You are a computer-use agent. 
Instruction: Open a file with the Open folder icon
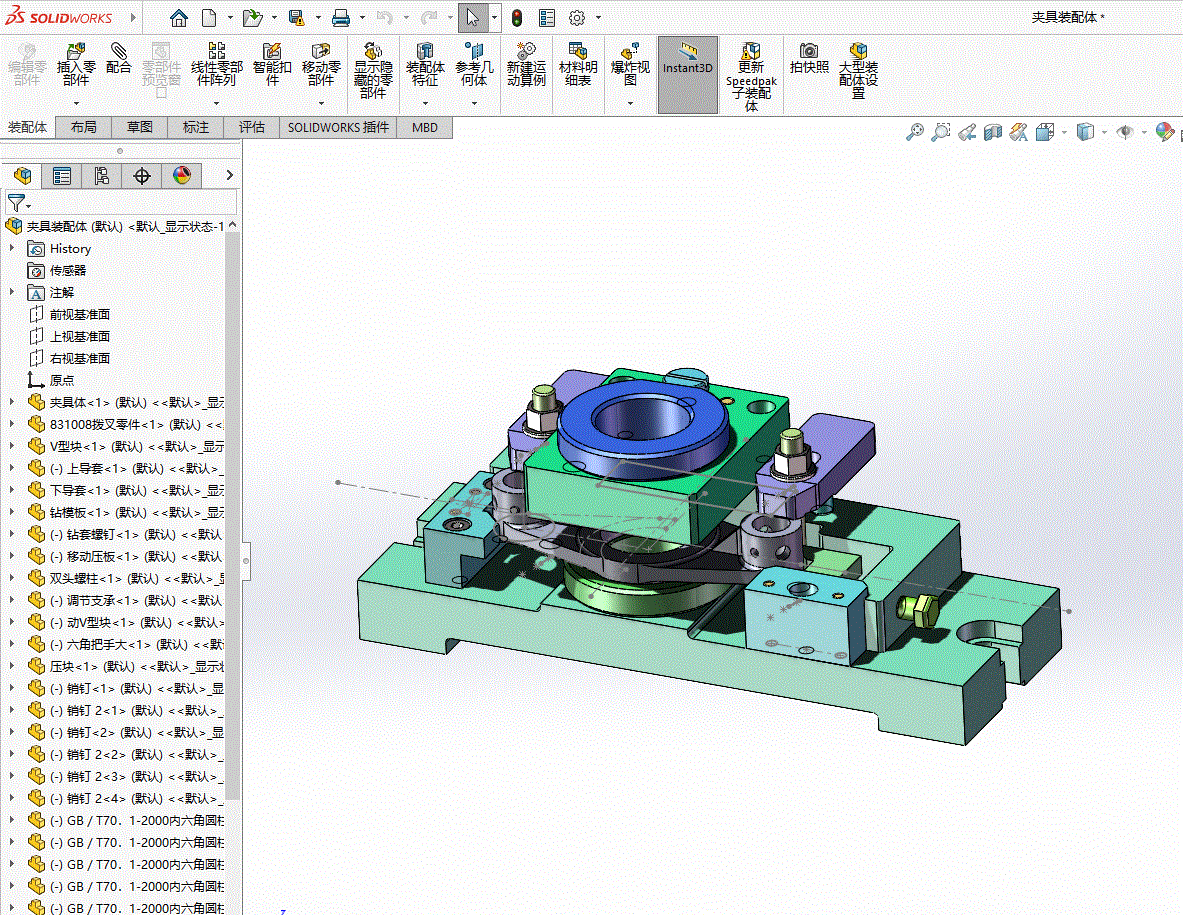[x=252, y=17]
